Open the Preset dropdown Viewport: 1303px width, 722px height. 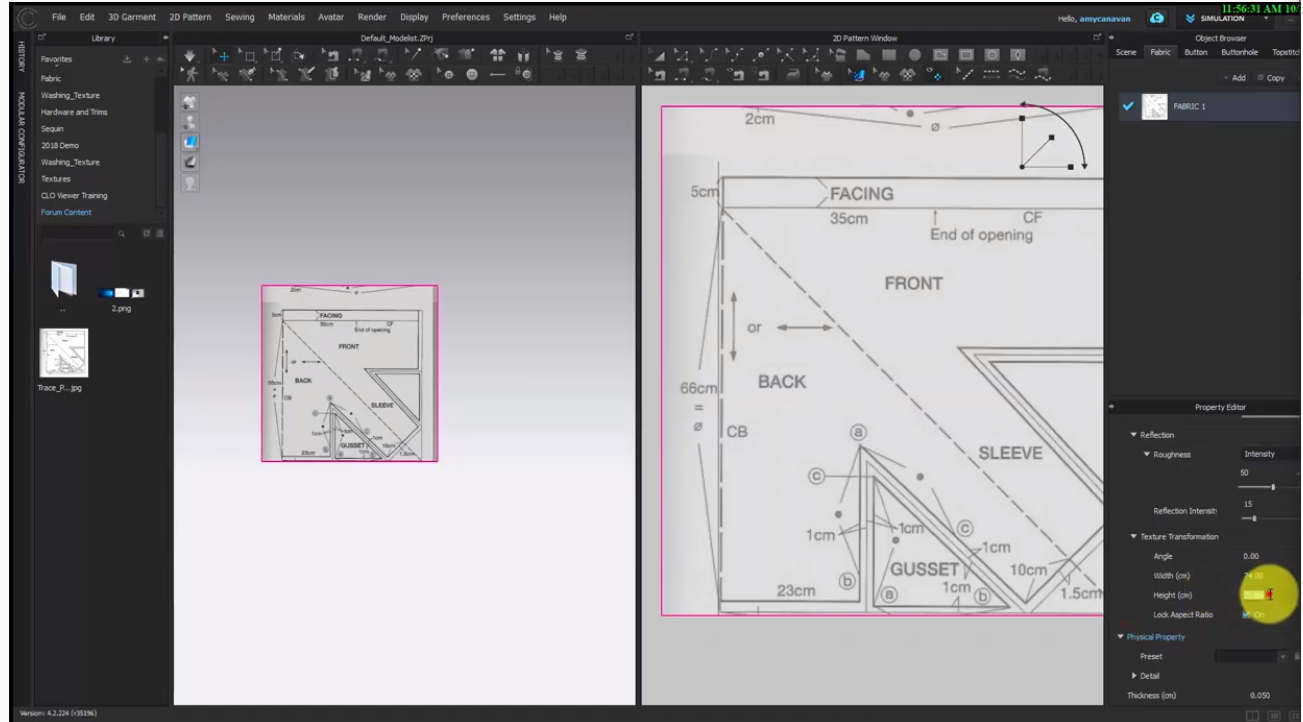tap(1251, 656)
